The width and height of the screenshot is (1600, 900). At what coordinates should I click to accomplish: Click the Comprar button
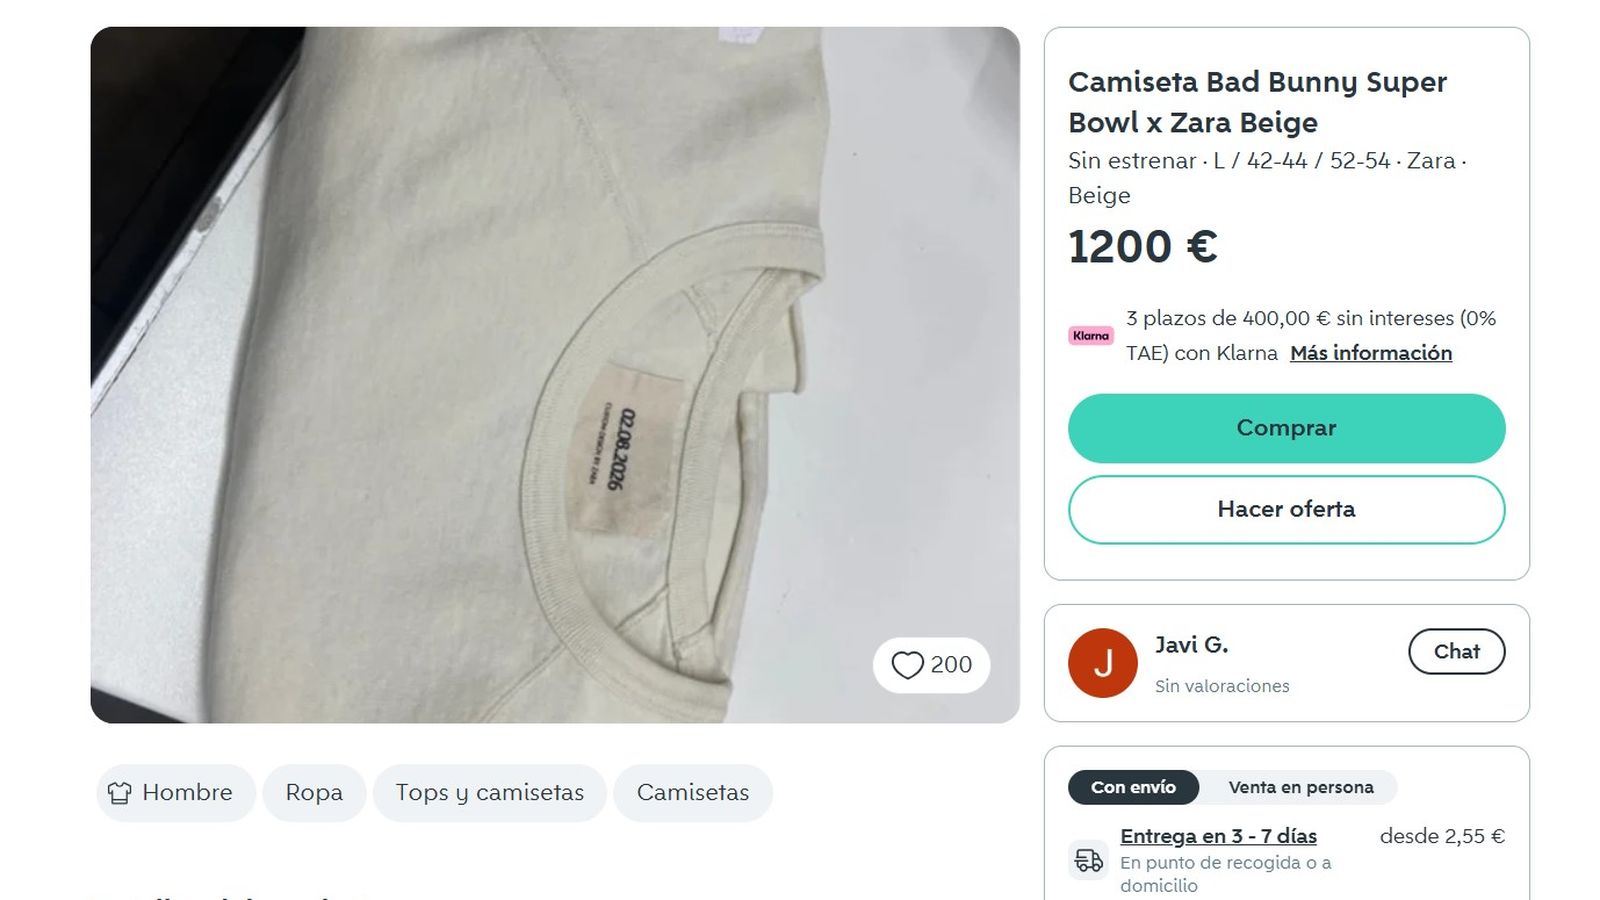pyautogui.click(x=1286, y=427)
